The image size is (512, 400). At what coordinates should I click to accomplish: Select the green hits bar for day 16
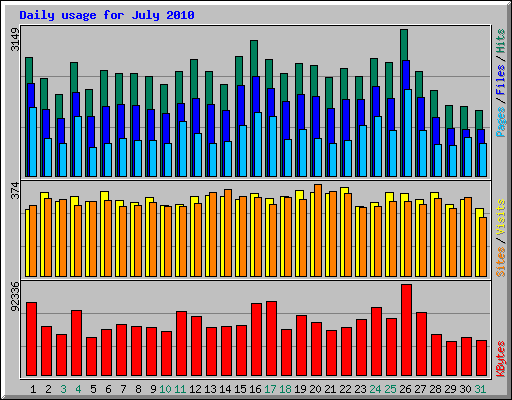254,58
